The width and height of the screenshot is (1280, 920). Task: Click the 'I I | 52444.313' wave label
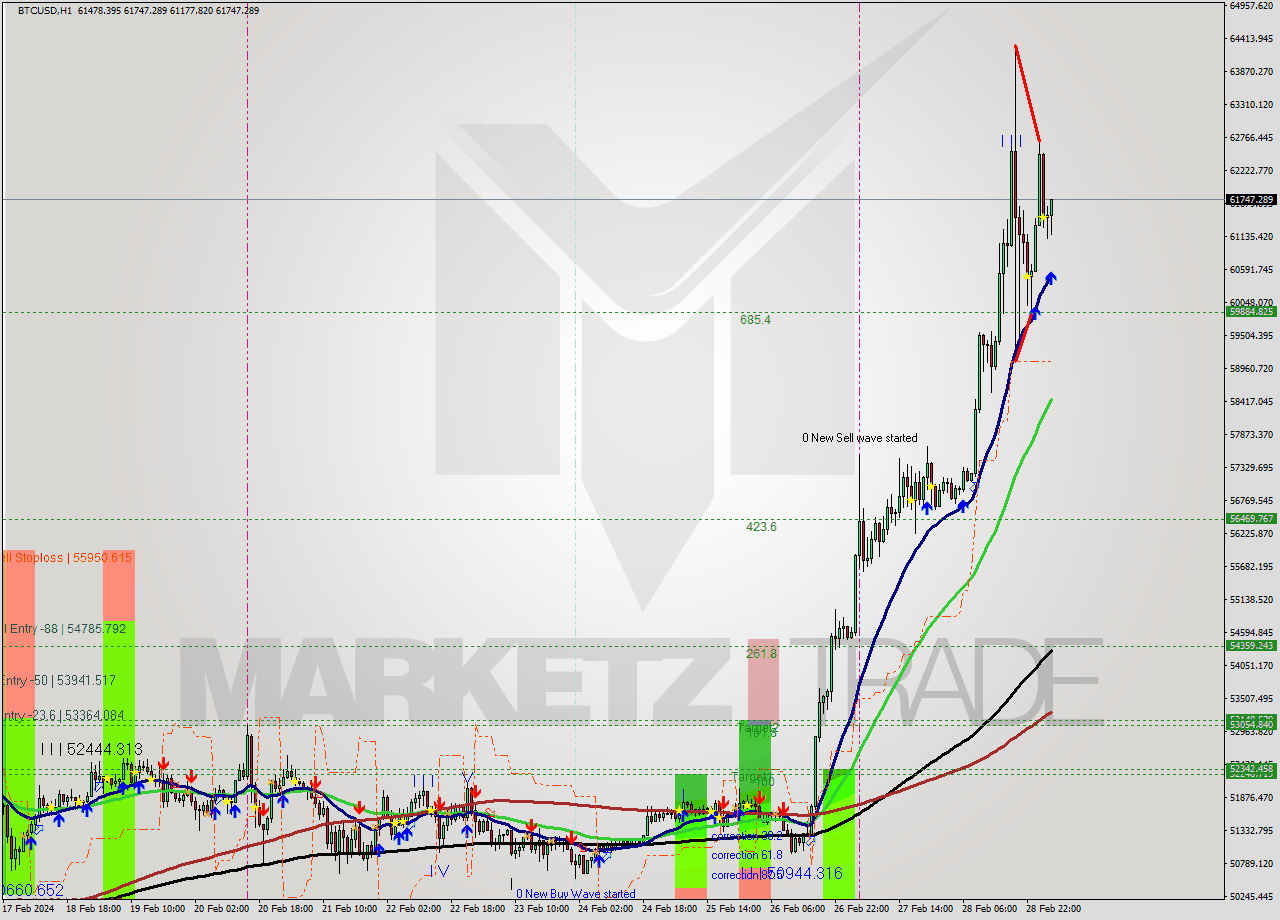[91, 749]
